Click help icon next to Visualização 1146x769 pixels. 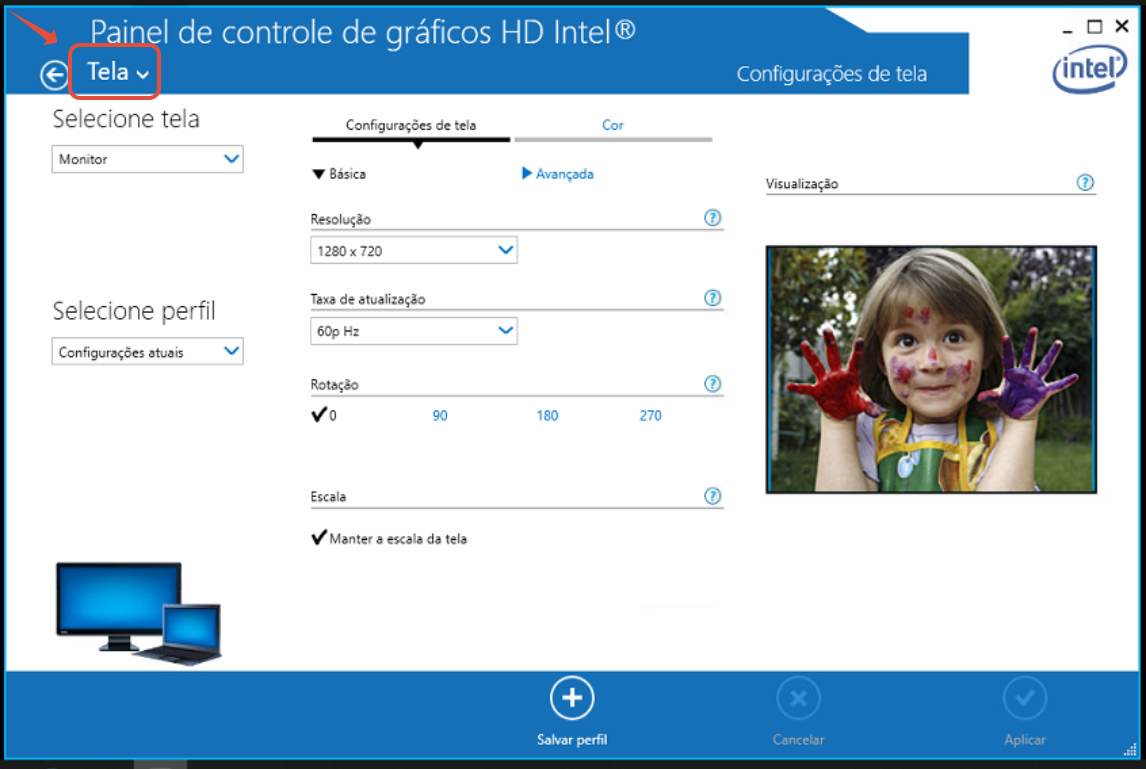click(1085, 182)
